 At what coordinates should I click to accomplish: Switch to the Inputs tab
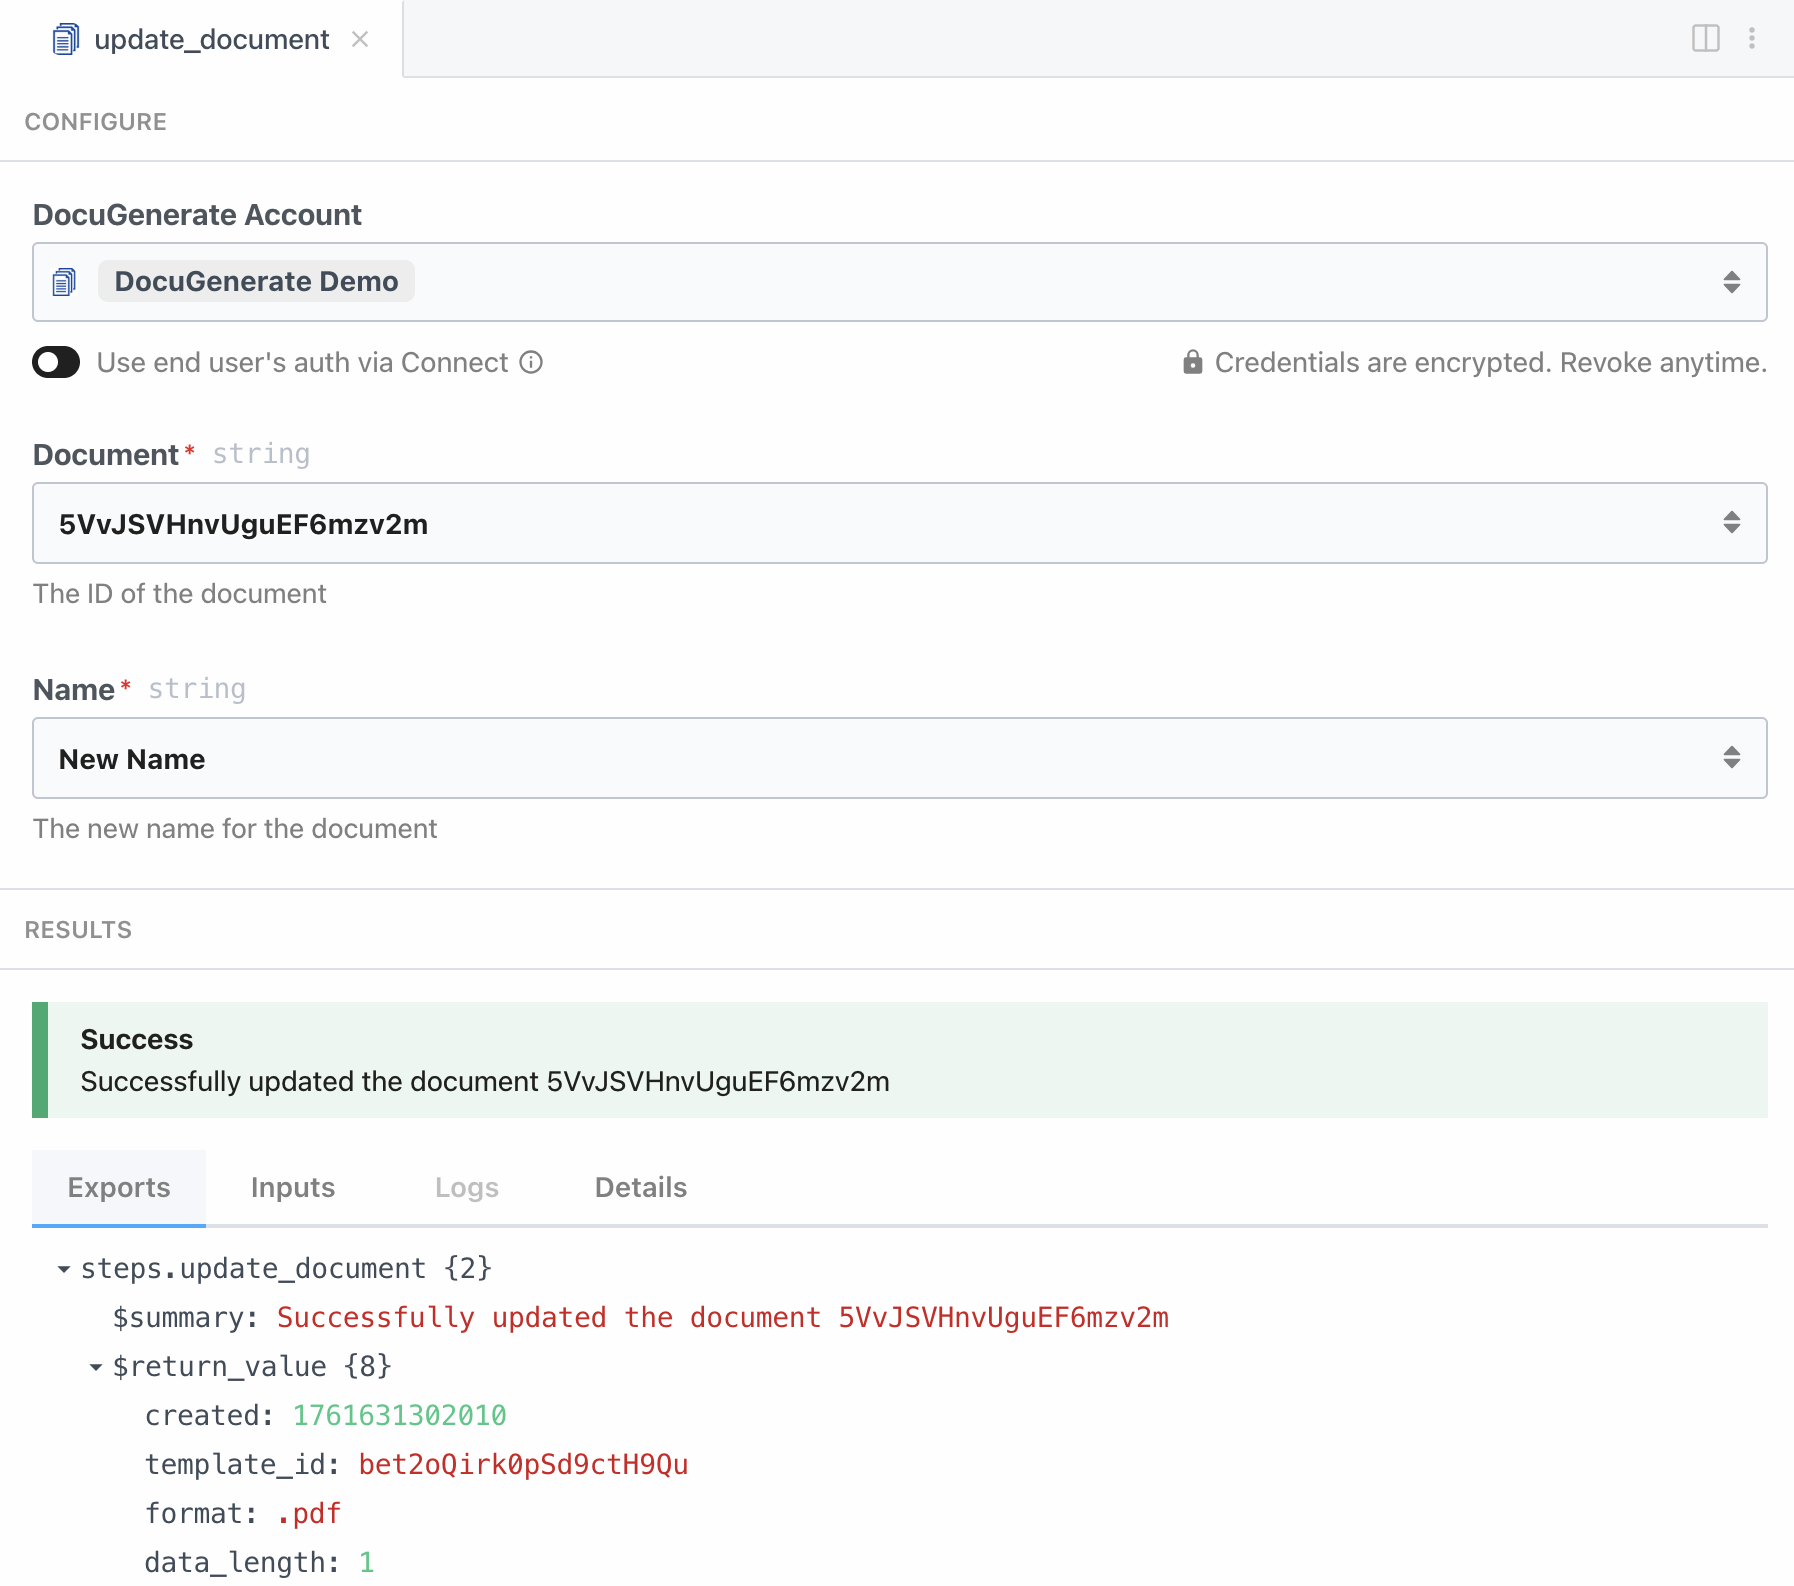point(293,1187)
